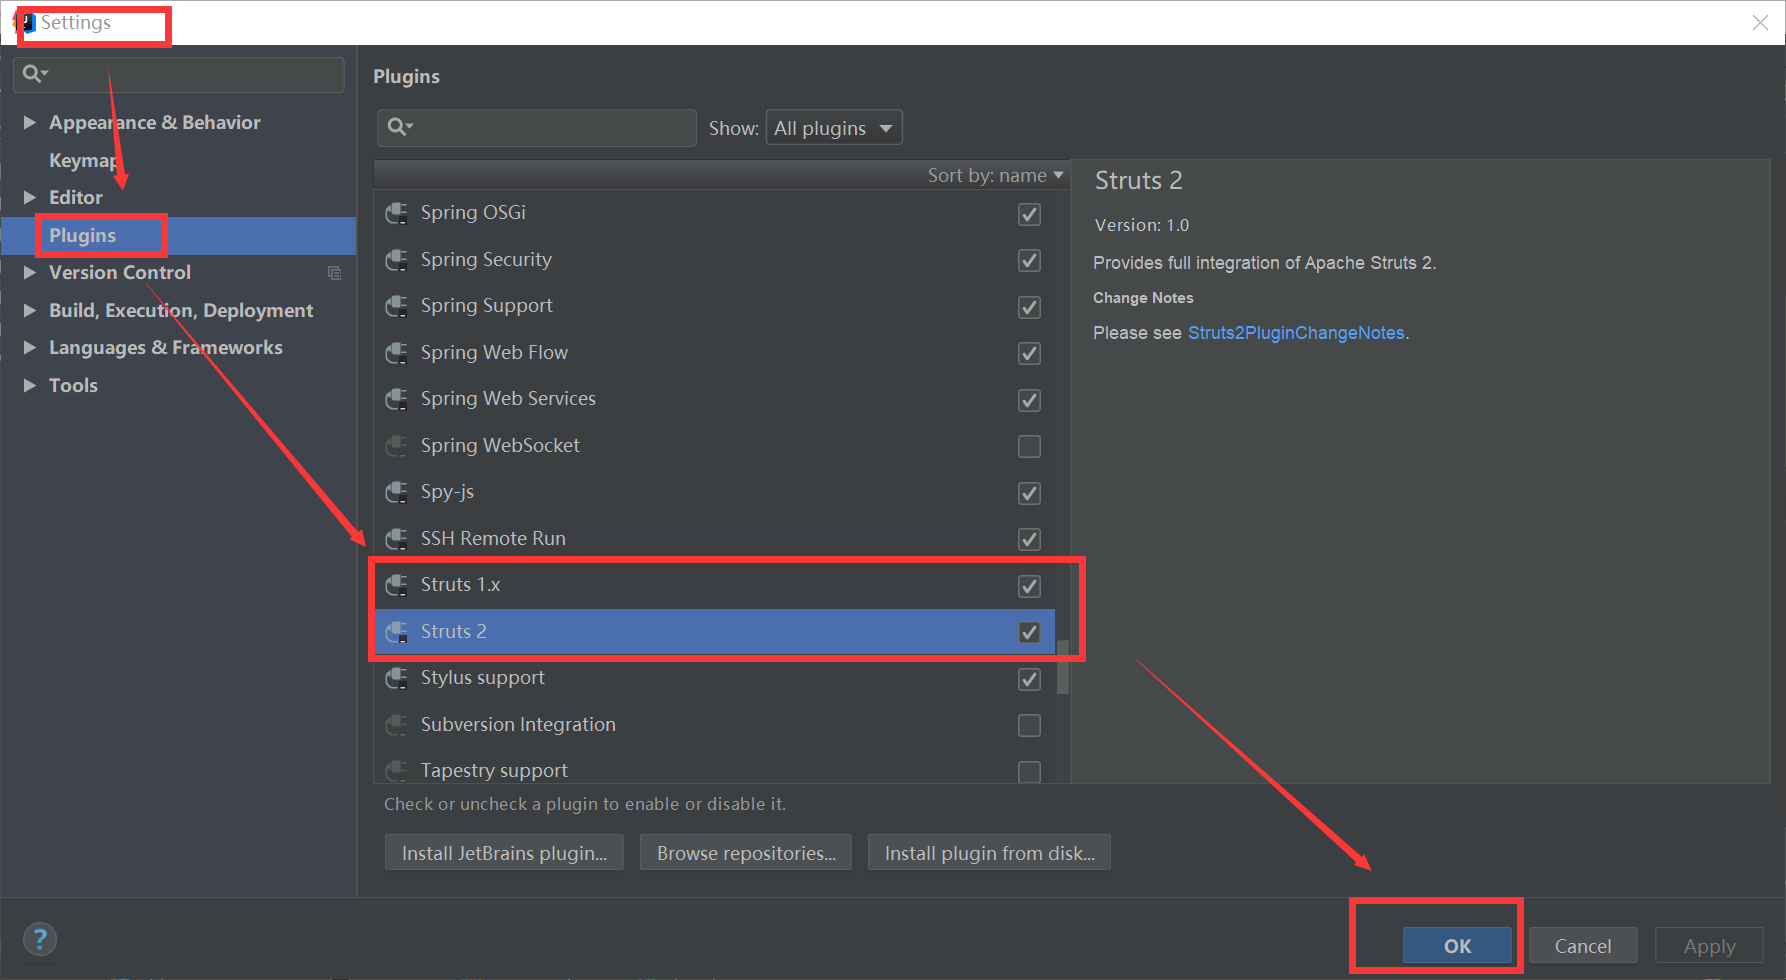Click the Spring Web Services plugin icon
Image resolution: width=1786 pixels, height=980 pixels.
tap(397, 399)
